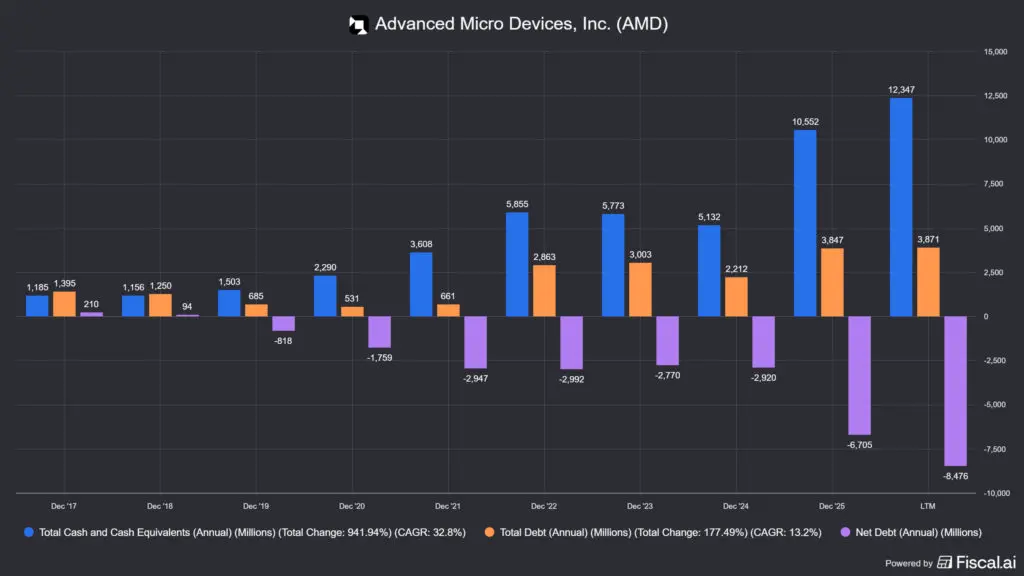The image size is (1024, 576).
Task: Select the blue 2,290 cash bar for Dec '20
Action: point(325,296)
